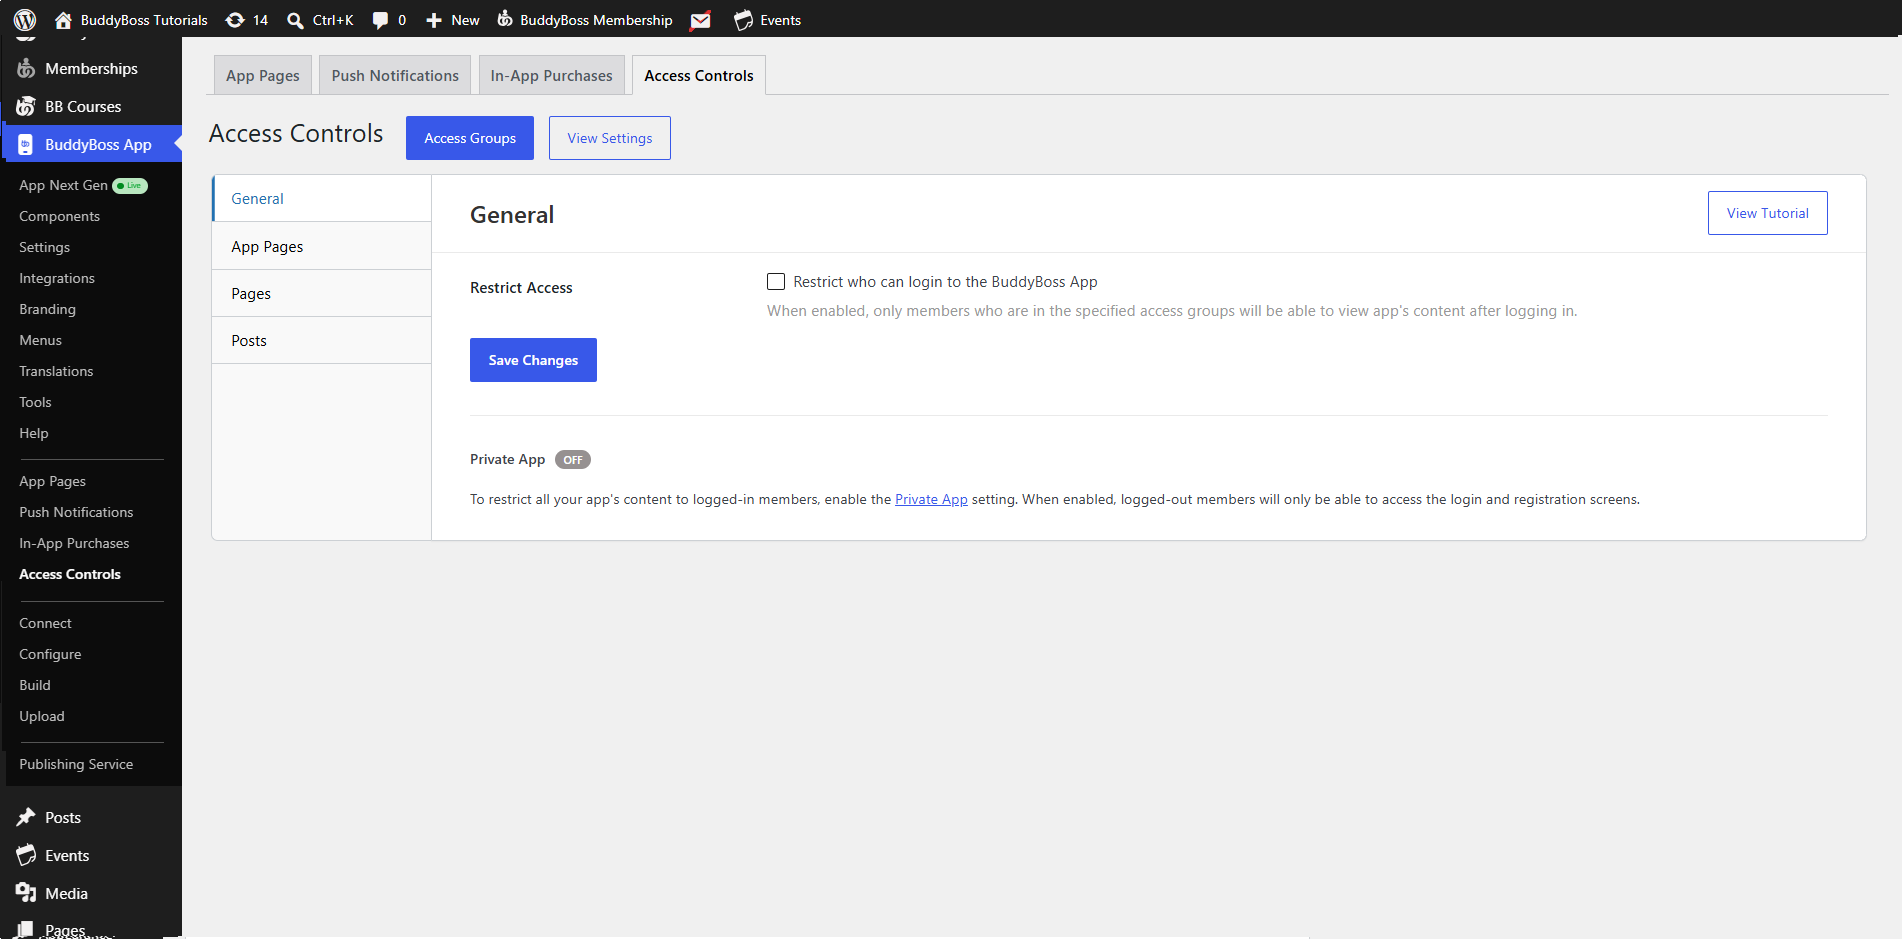
Task: Open Posts label in the main sidebar
Action: click(63, 817)
